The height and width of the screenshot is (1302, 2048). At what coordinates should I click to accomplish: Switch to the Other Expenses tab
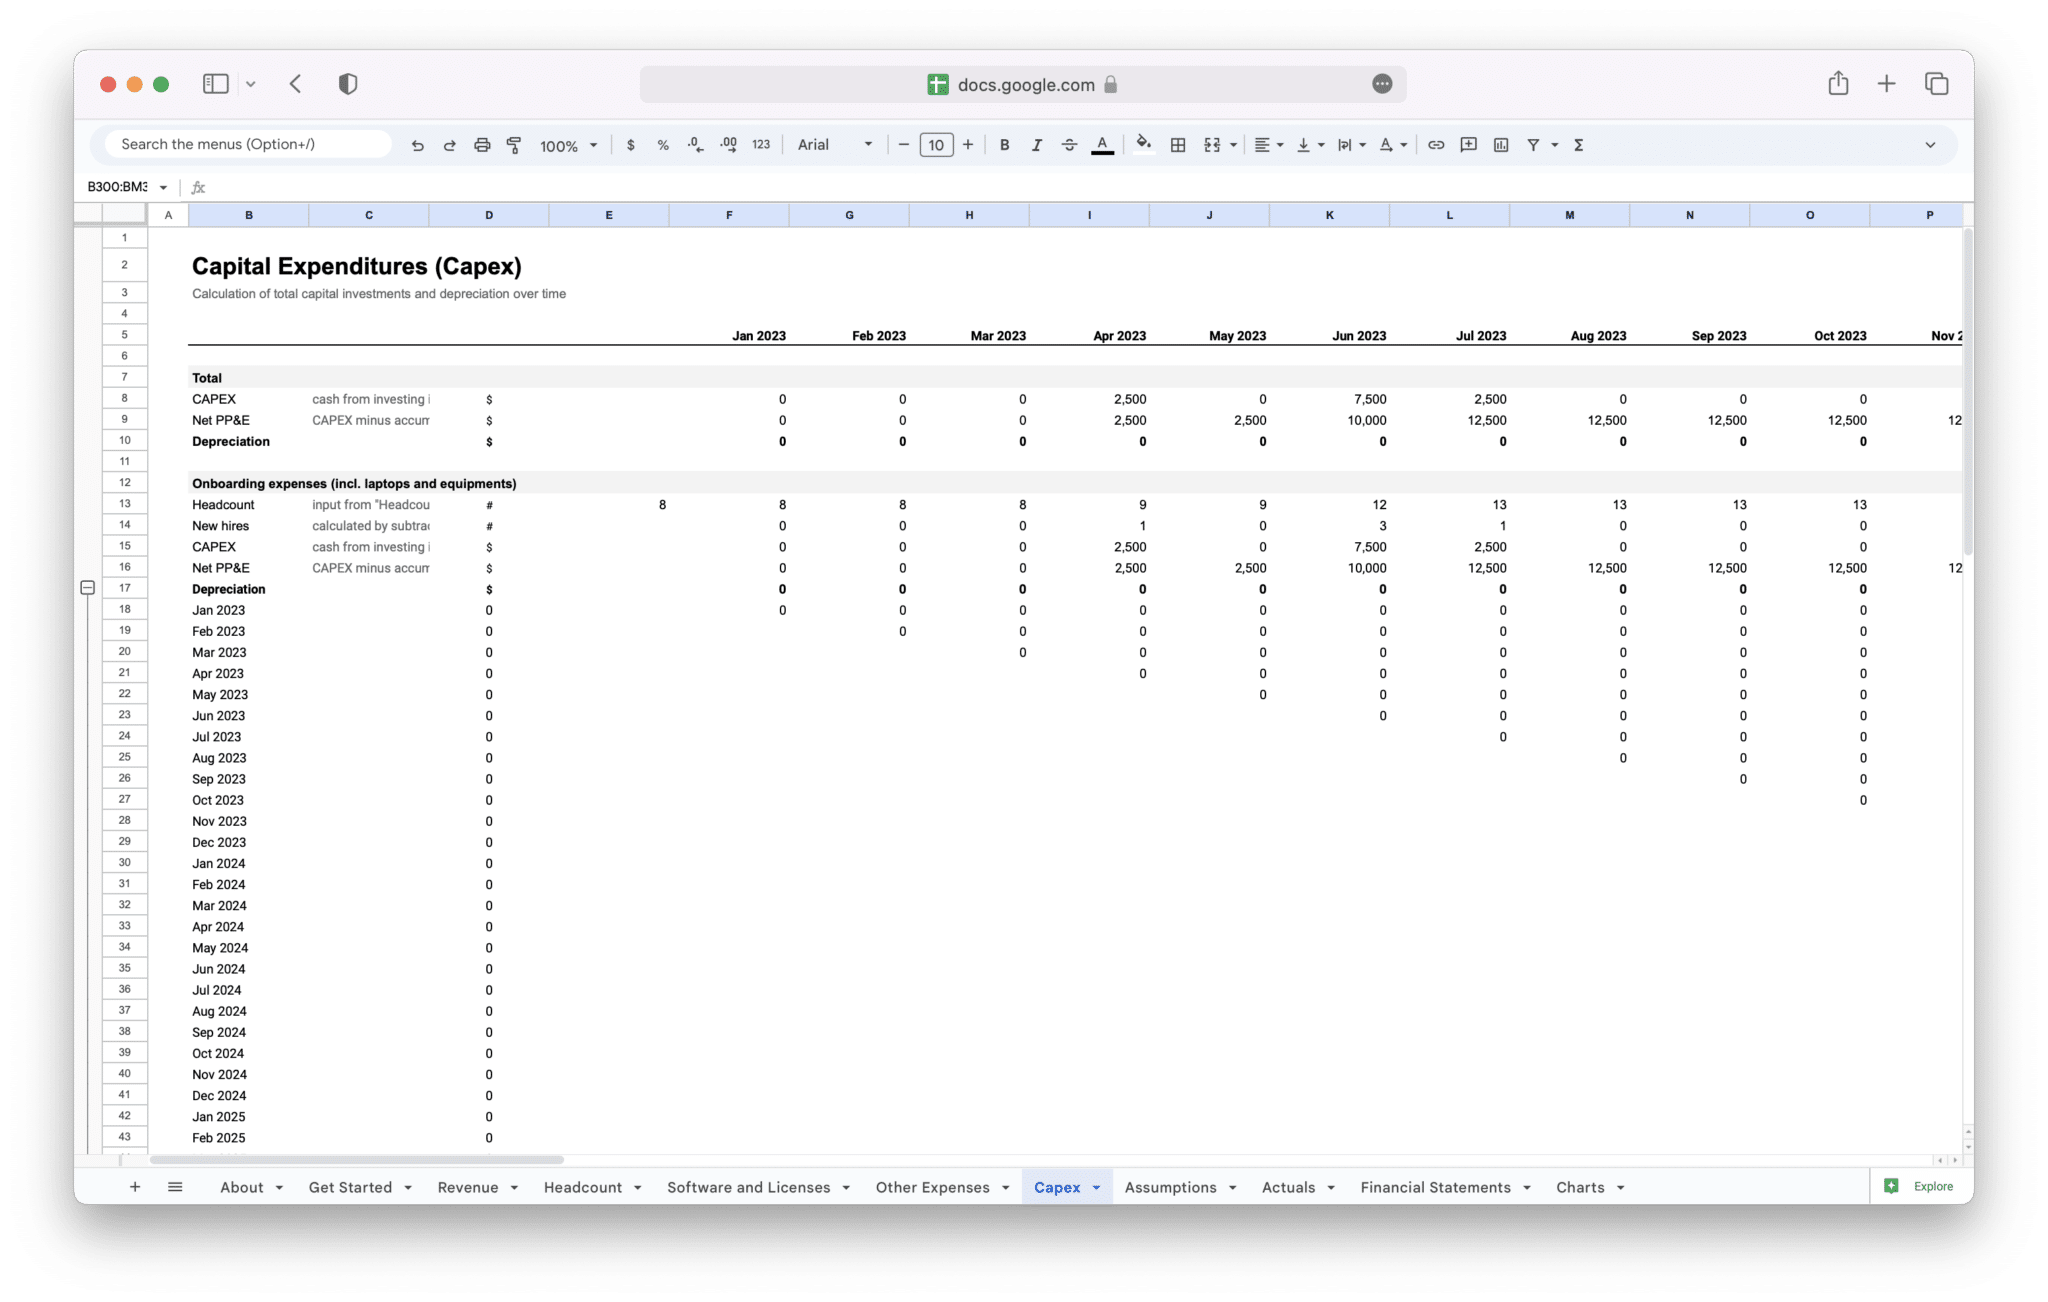click(x=933, y=1187)
